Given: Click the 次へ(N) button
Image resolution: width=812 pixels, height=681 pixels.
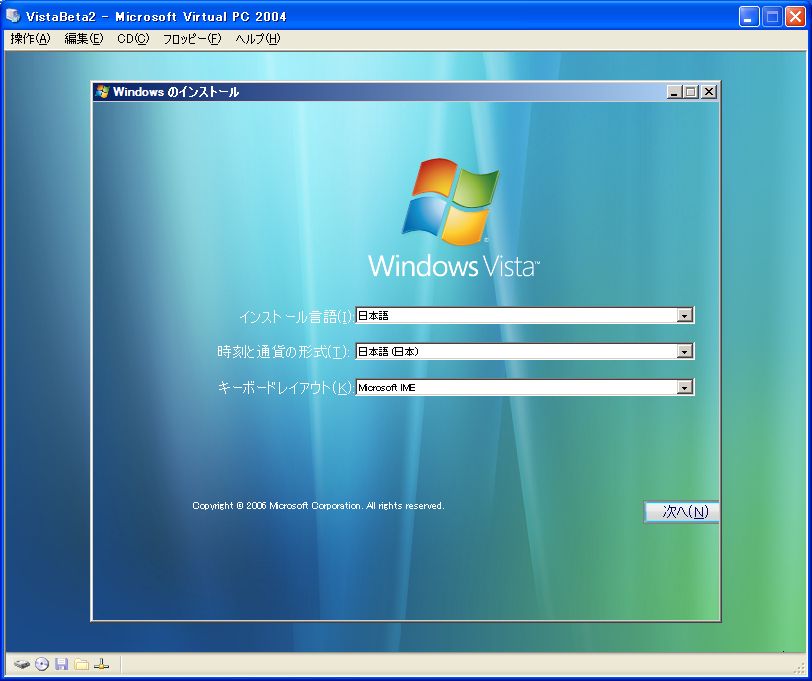Looking at the screenshot, I should [682, 512].
